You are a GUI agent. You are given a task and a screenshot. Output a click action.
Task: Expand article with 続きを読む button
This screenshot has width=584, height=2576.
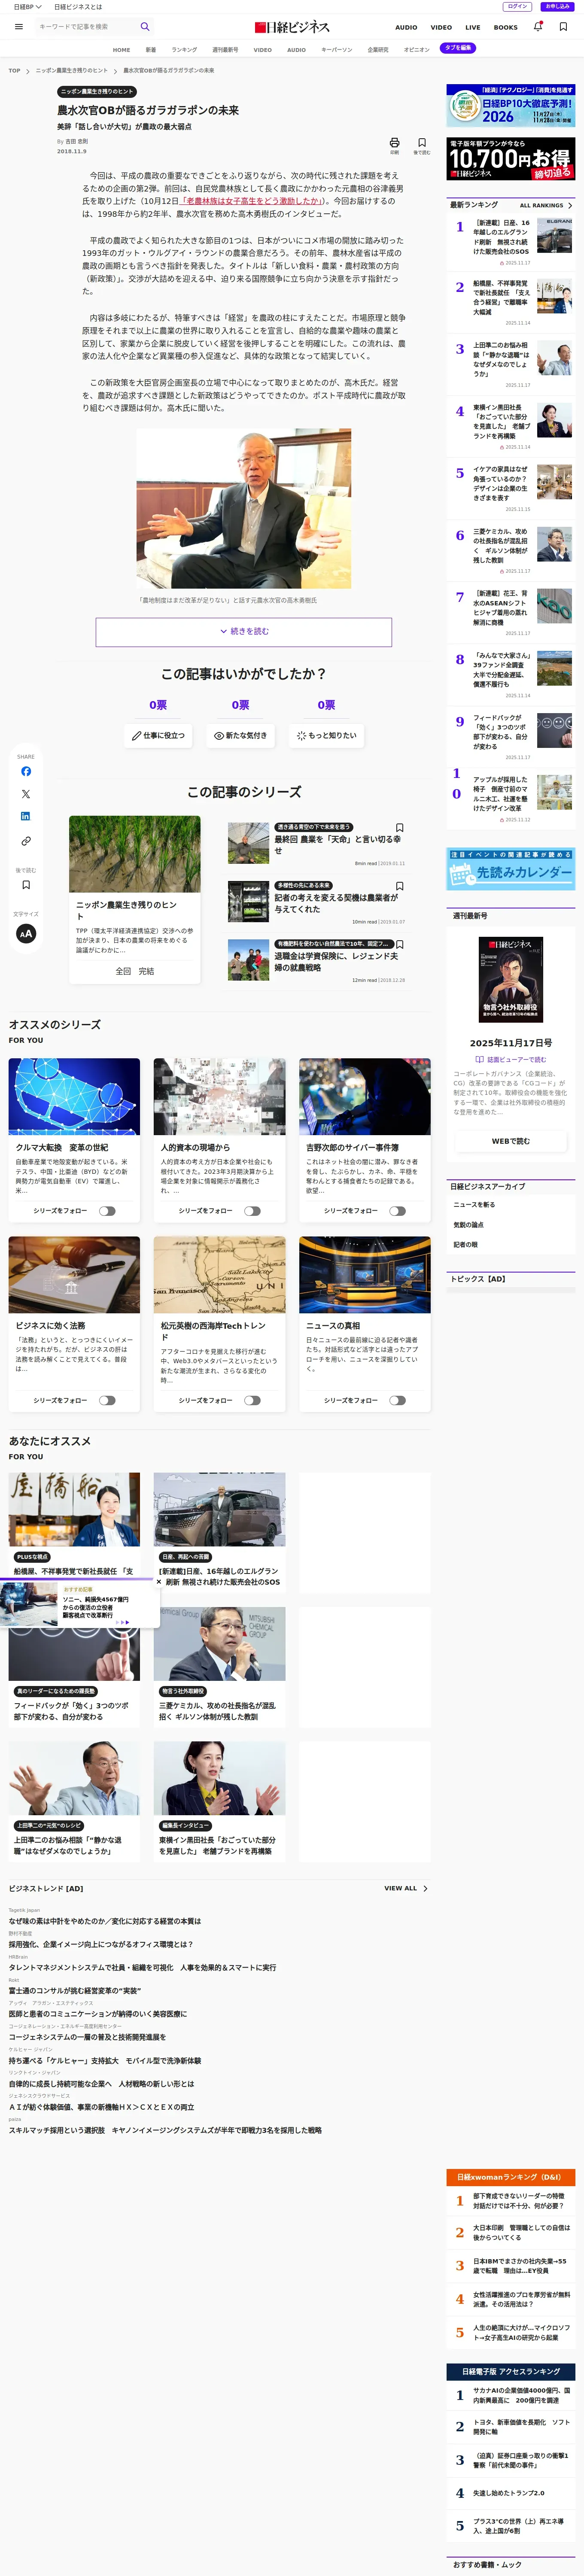(x=244, y=632)
